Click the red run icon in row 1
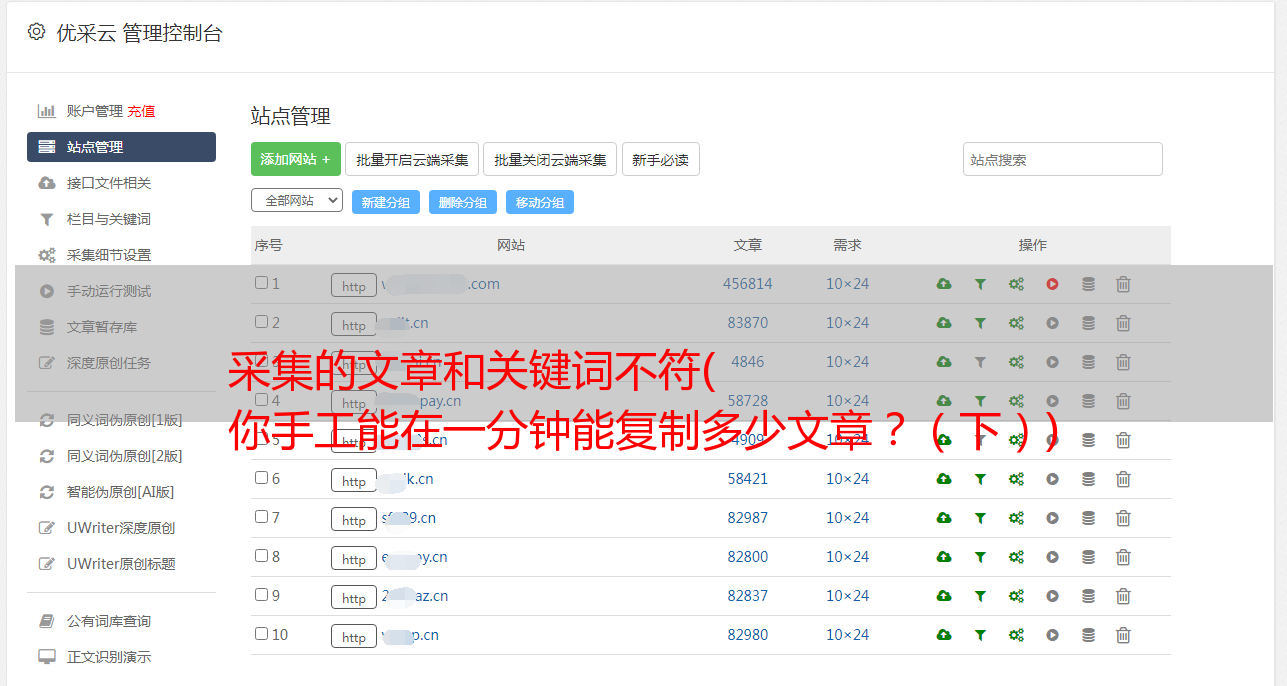The width and height of the screenshot is (1287, 686). (x=1052, y=284)
